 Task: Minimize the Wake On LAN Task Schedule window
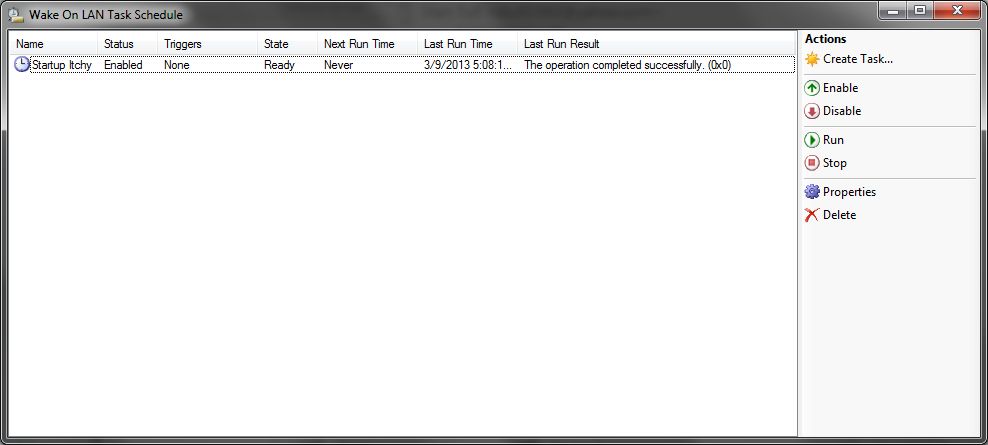tap(893, 11)
